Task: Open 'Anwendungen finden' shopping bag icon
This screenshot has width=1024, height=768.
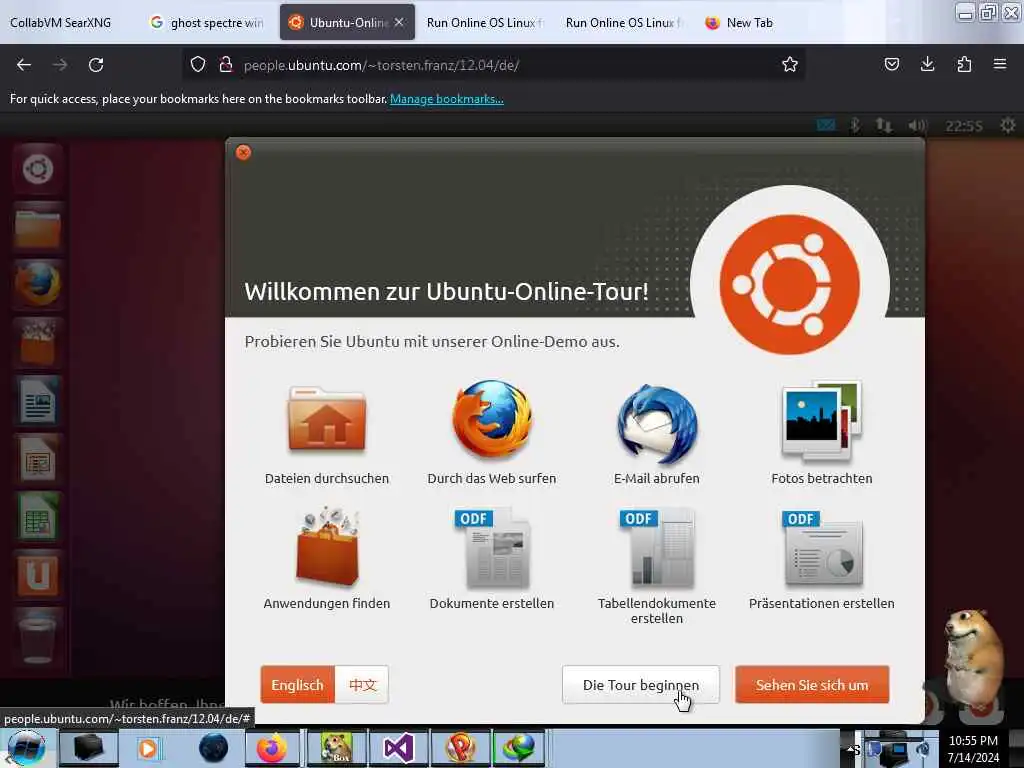Action: 327,545
